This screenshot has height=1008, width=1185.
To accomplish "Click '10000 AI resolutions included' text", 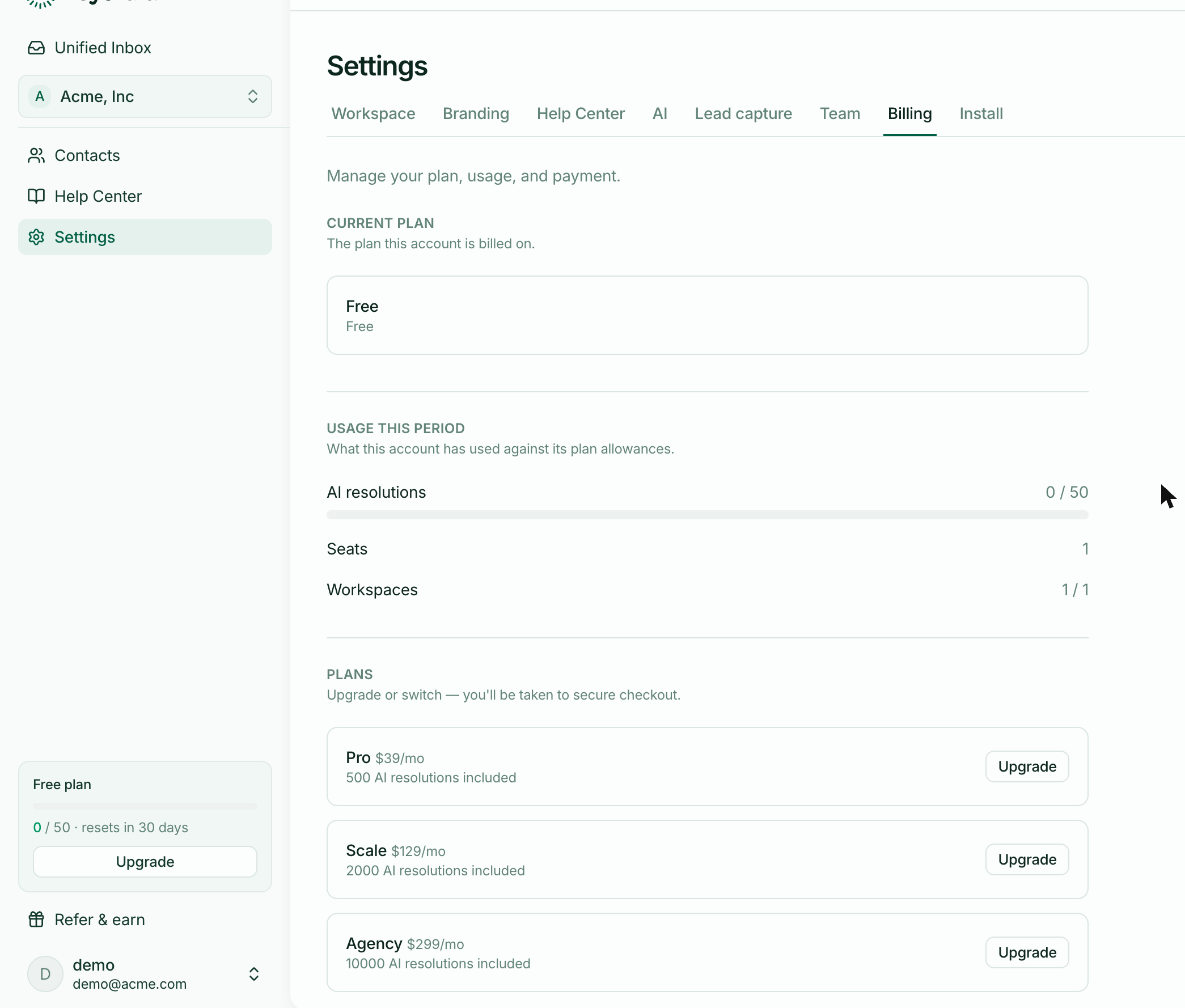I will [438, 963].
